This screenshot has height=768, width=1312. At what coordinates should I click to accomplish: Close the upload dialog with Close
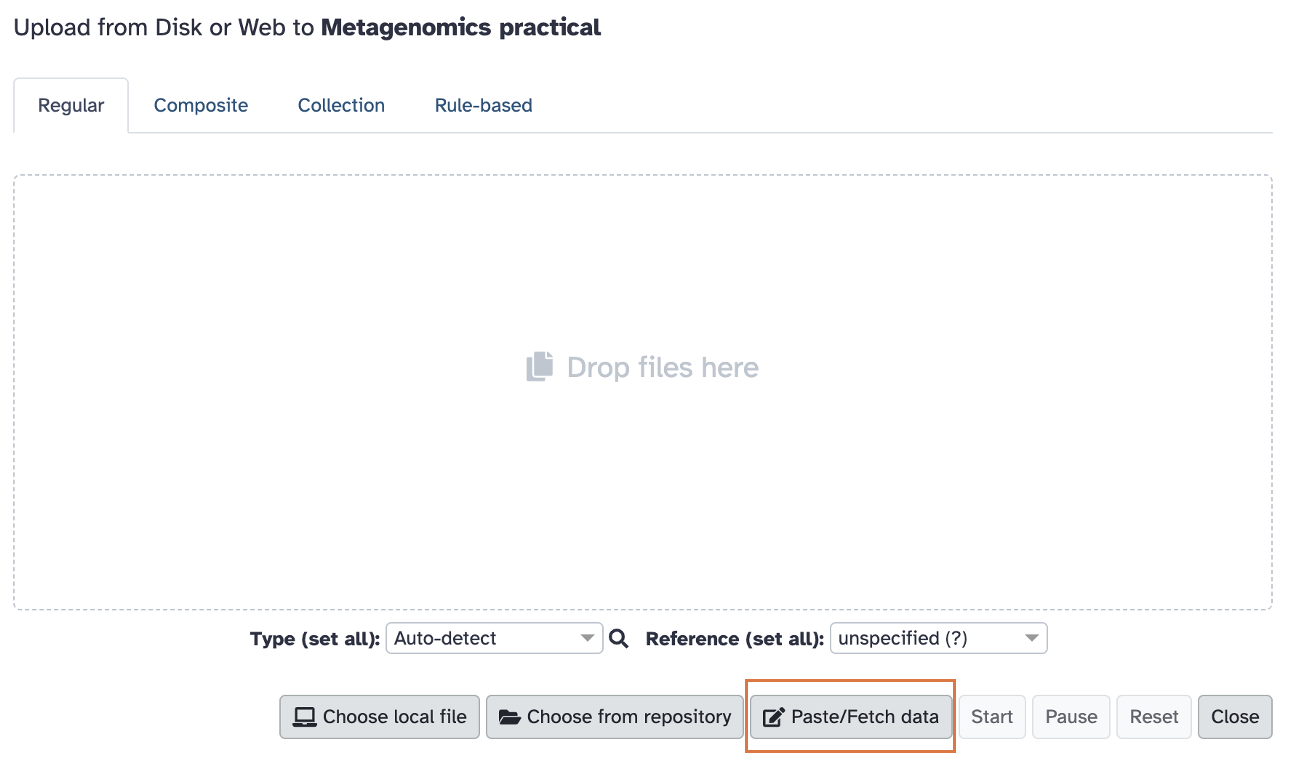[x=1235, y=717]
